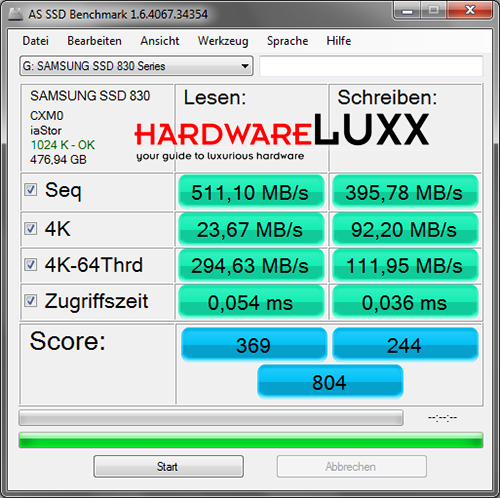Minimize the AS SSD Benchmark window
The image size is (500, 498).
(x=407, y=11)
